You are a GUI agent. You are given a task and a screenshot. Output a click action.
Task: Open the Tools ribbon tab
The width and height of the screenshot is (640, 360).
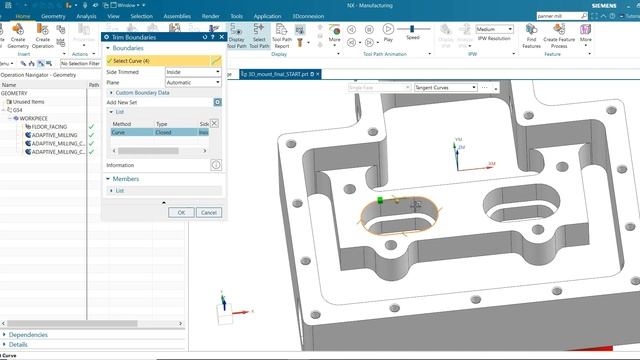[236, 16]
